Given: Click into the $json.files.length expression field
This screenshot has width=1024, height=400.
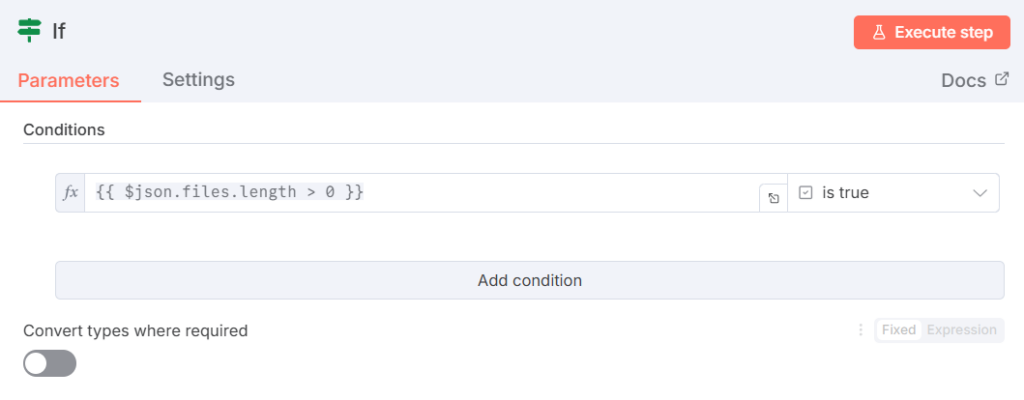Looking at the screenshot, I should click(x=420, y=193).
